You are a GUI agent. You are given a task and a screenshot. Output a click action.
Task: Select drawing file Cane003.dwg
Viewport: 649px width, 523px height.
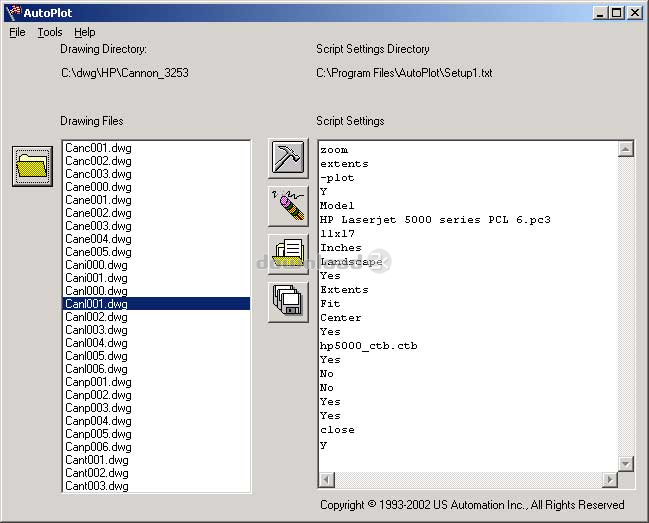[98, 226]
